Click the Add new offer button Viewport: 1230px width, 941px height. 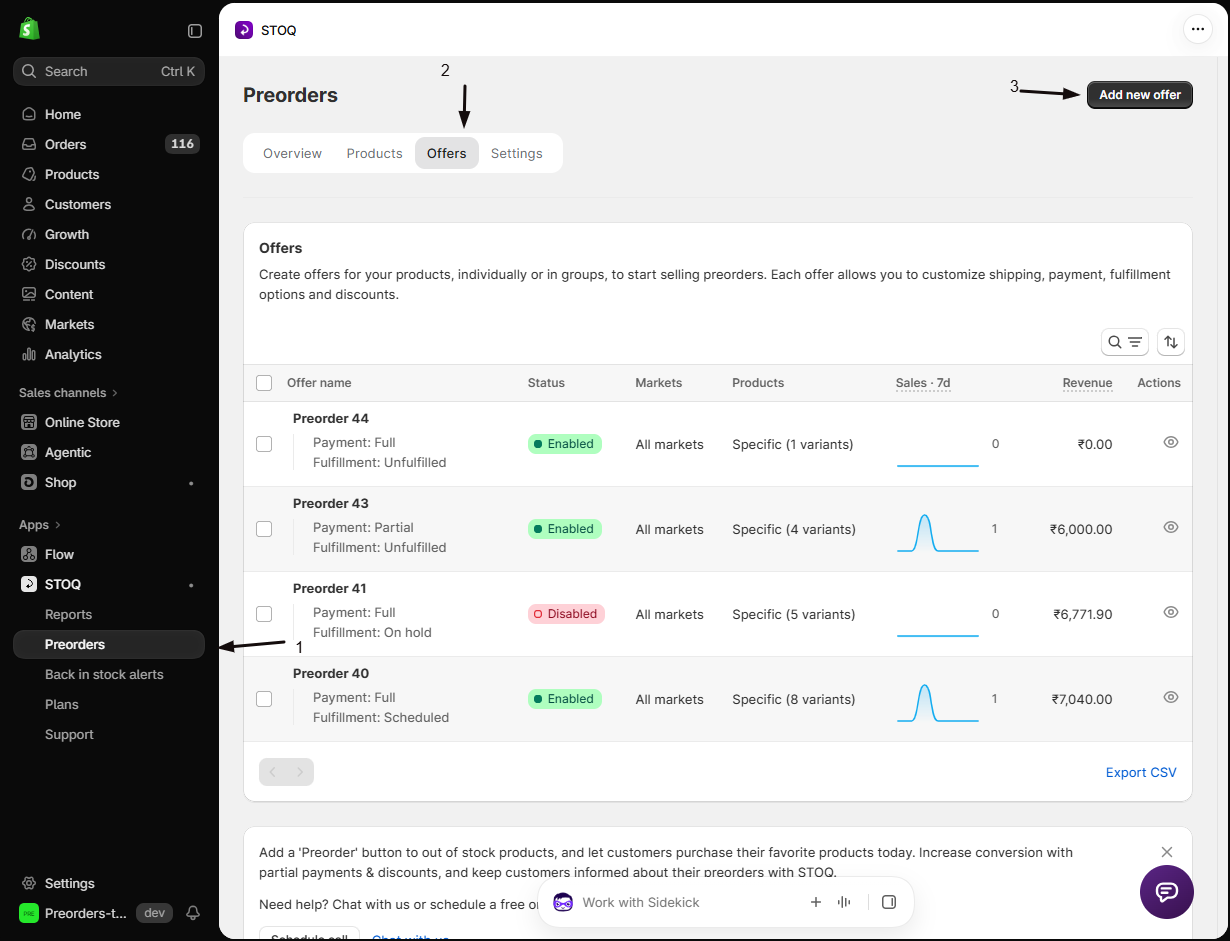tap(1140, 95)
